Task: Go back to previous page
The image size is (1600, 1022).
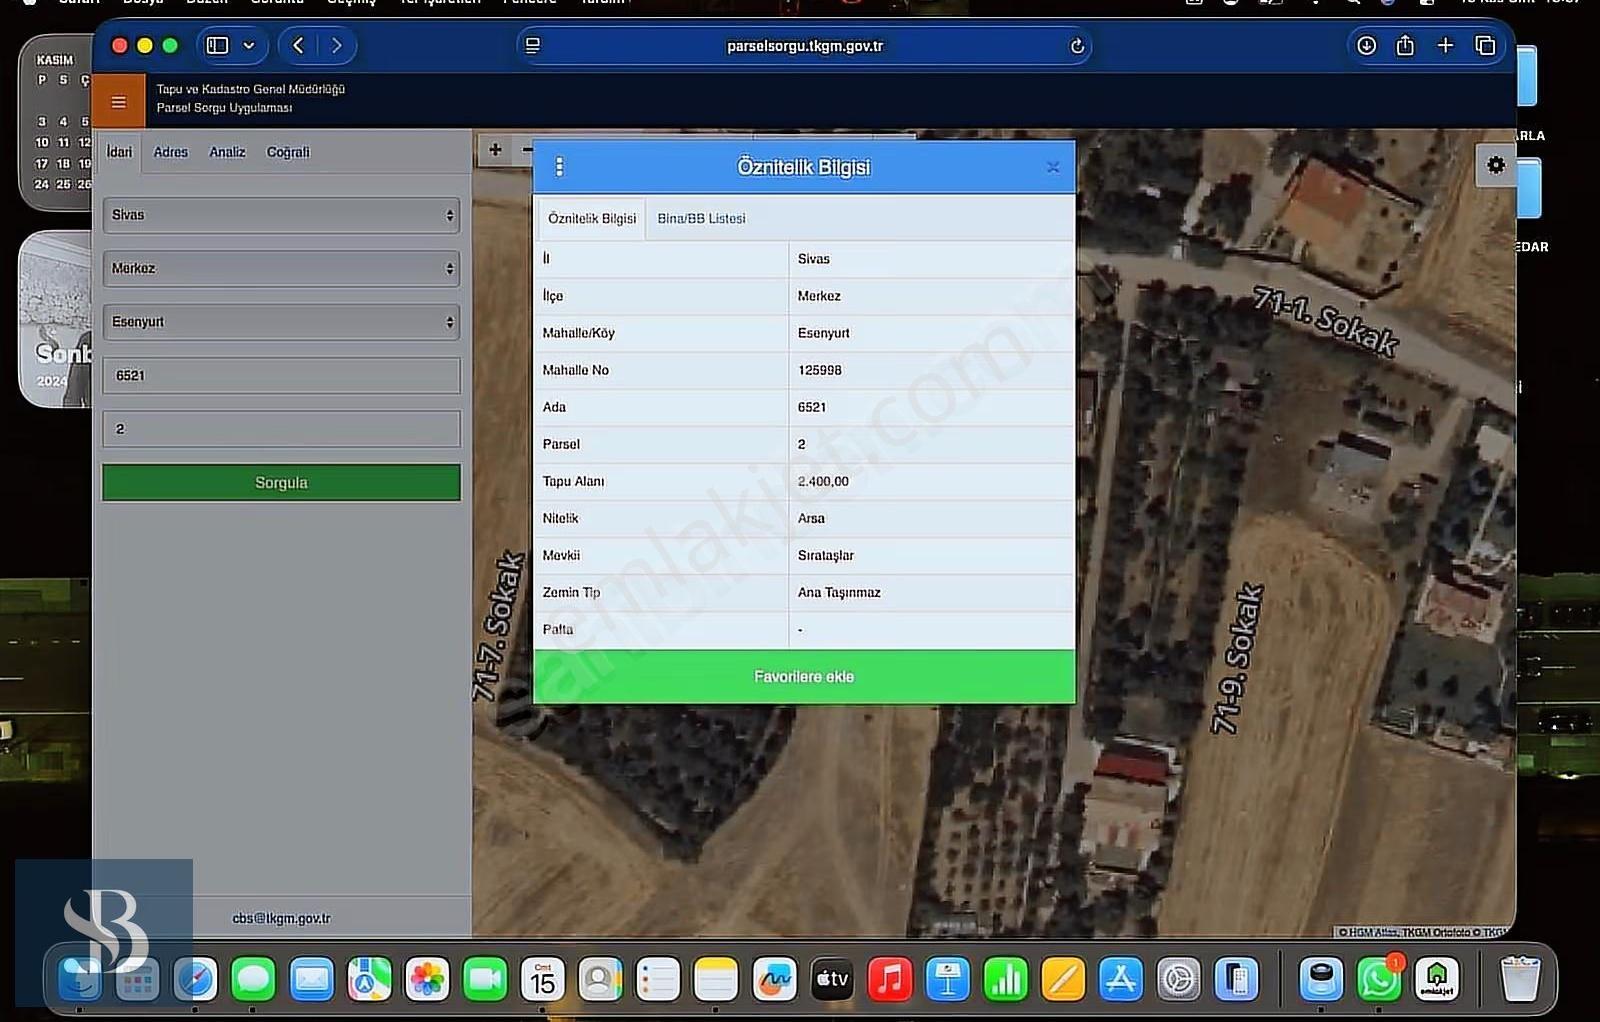Action: pyautogui.click(x=298, y=45)
